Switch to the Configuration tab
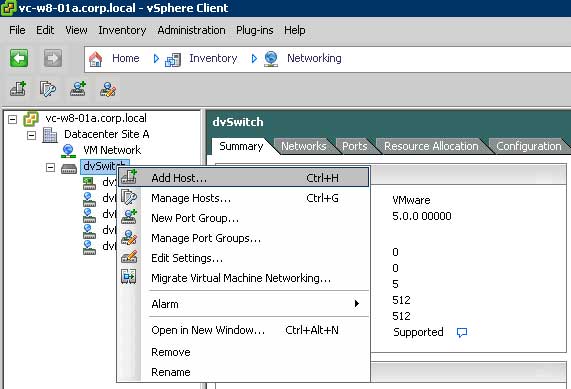The height and width of the screenshot is (389, 571). (528, 146)
